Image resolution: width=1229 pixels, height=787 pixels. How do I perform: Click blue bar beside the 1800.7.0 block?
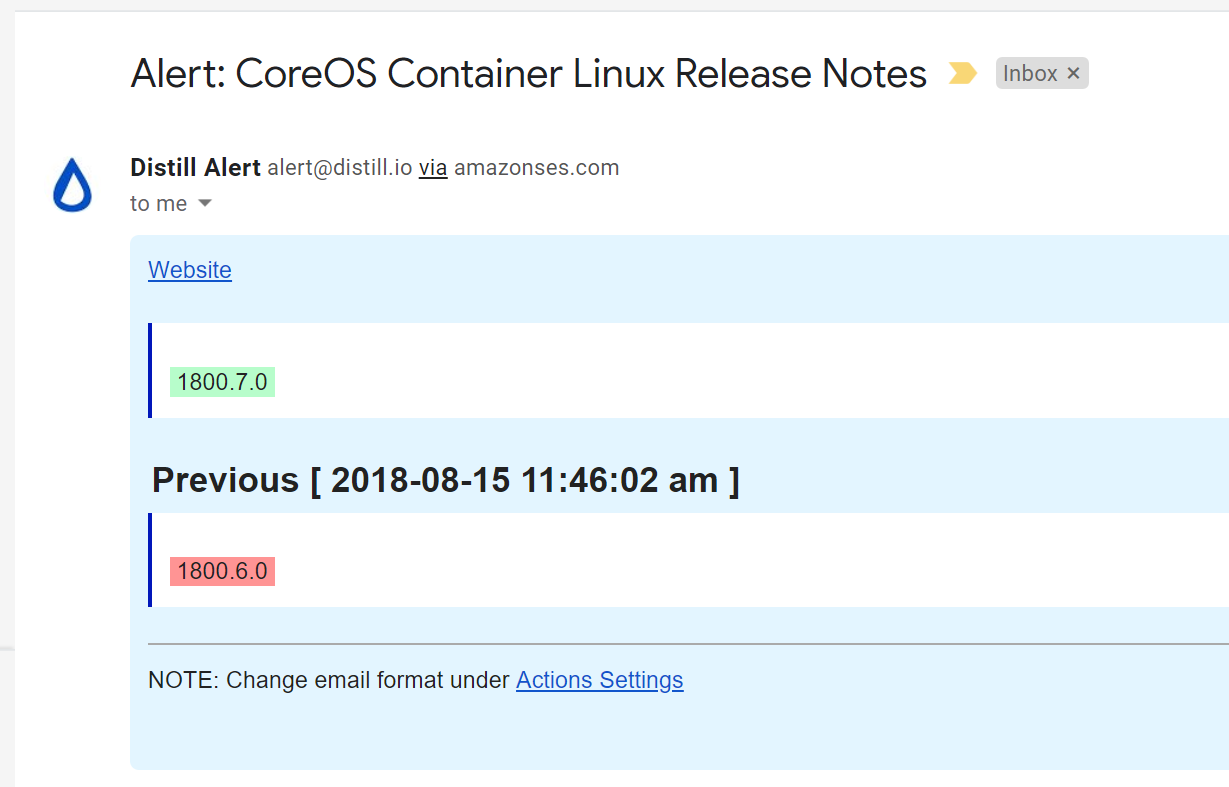point(150,370)
